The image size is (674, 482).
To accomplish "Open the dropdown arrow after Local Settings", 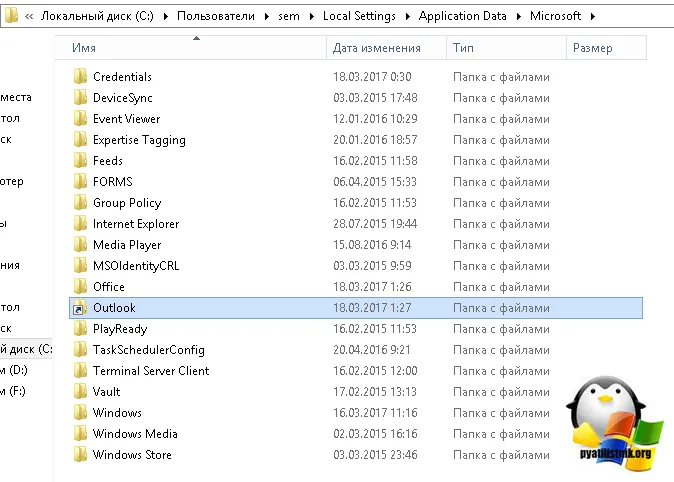I will (408, 17).
